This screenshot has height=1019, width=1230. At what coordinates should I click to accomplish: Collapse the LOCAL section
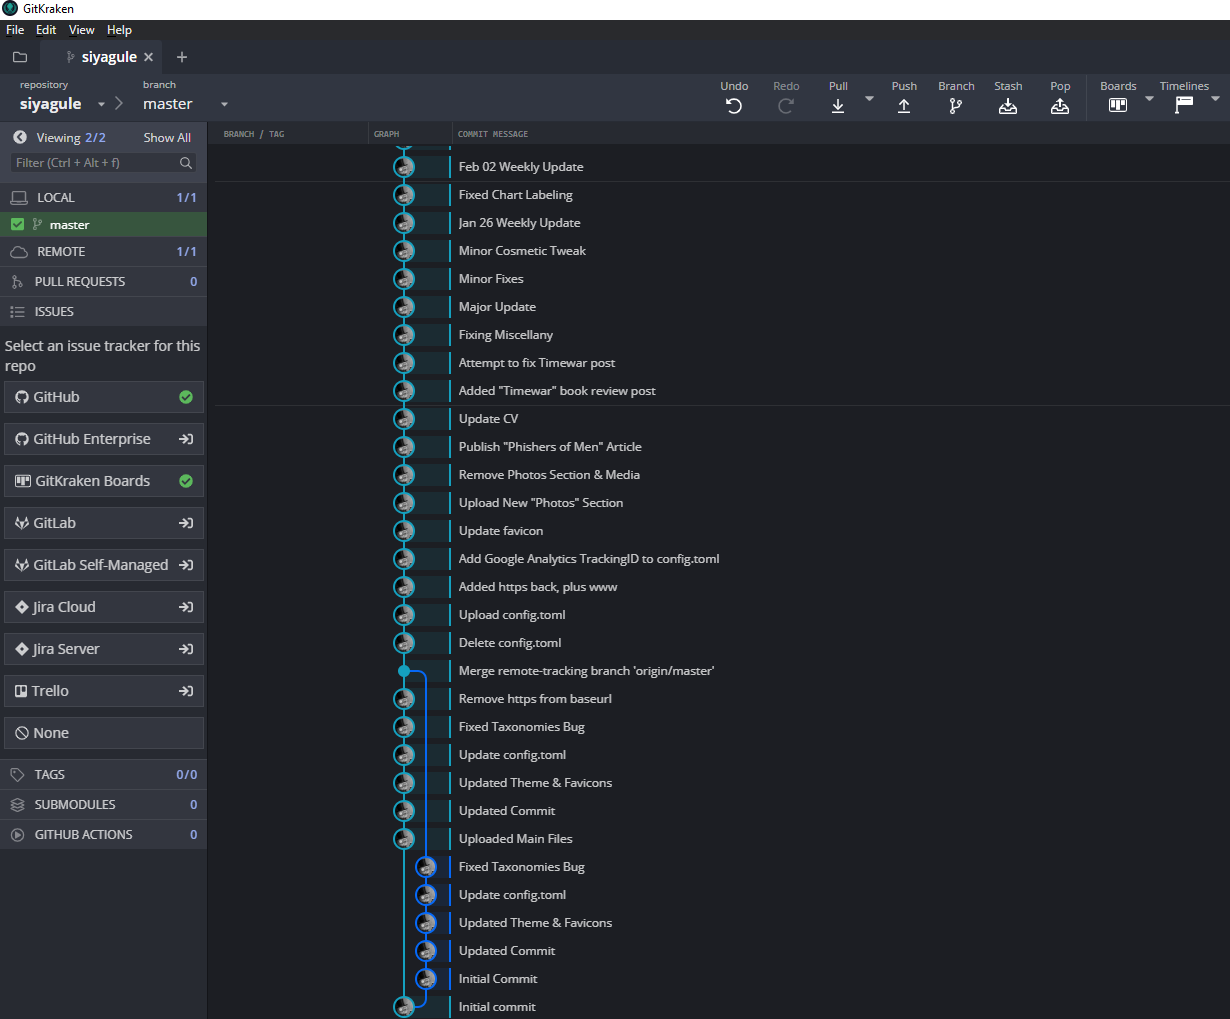104,197
